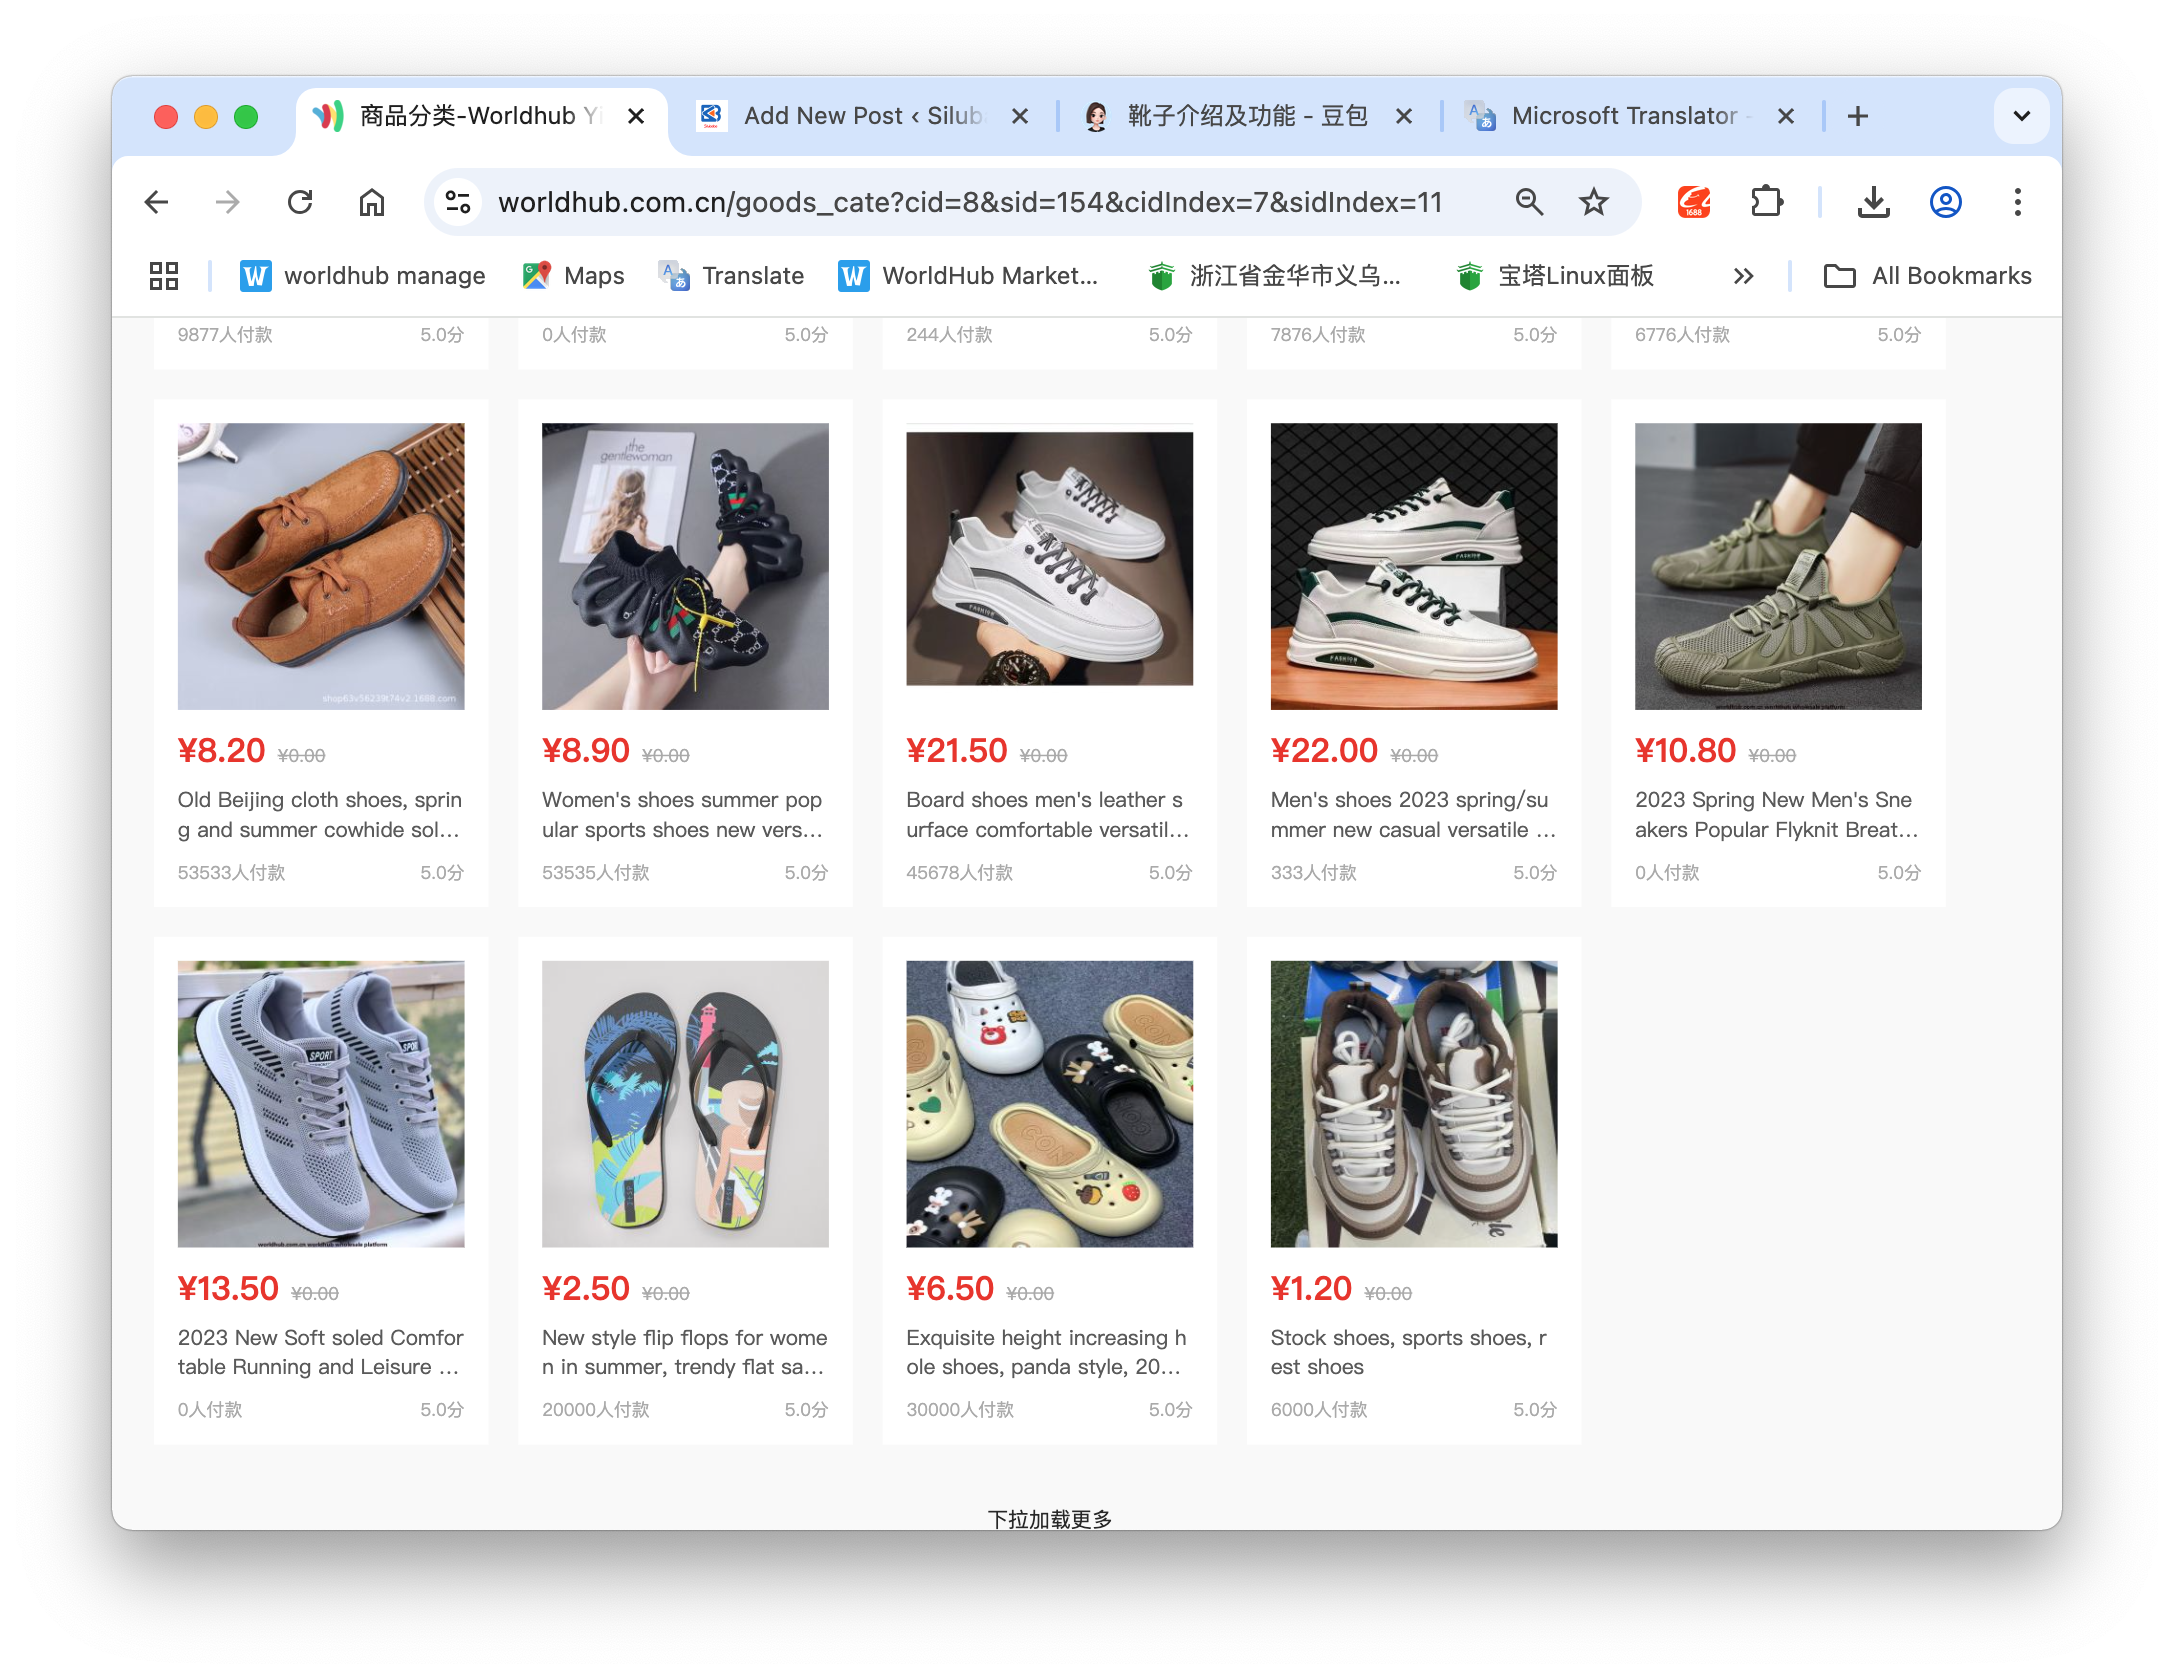Click the address bar URL field
This screenshot has height=1678, width=2174.
click(x=970, y=203)
